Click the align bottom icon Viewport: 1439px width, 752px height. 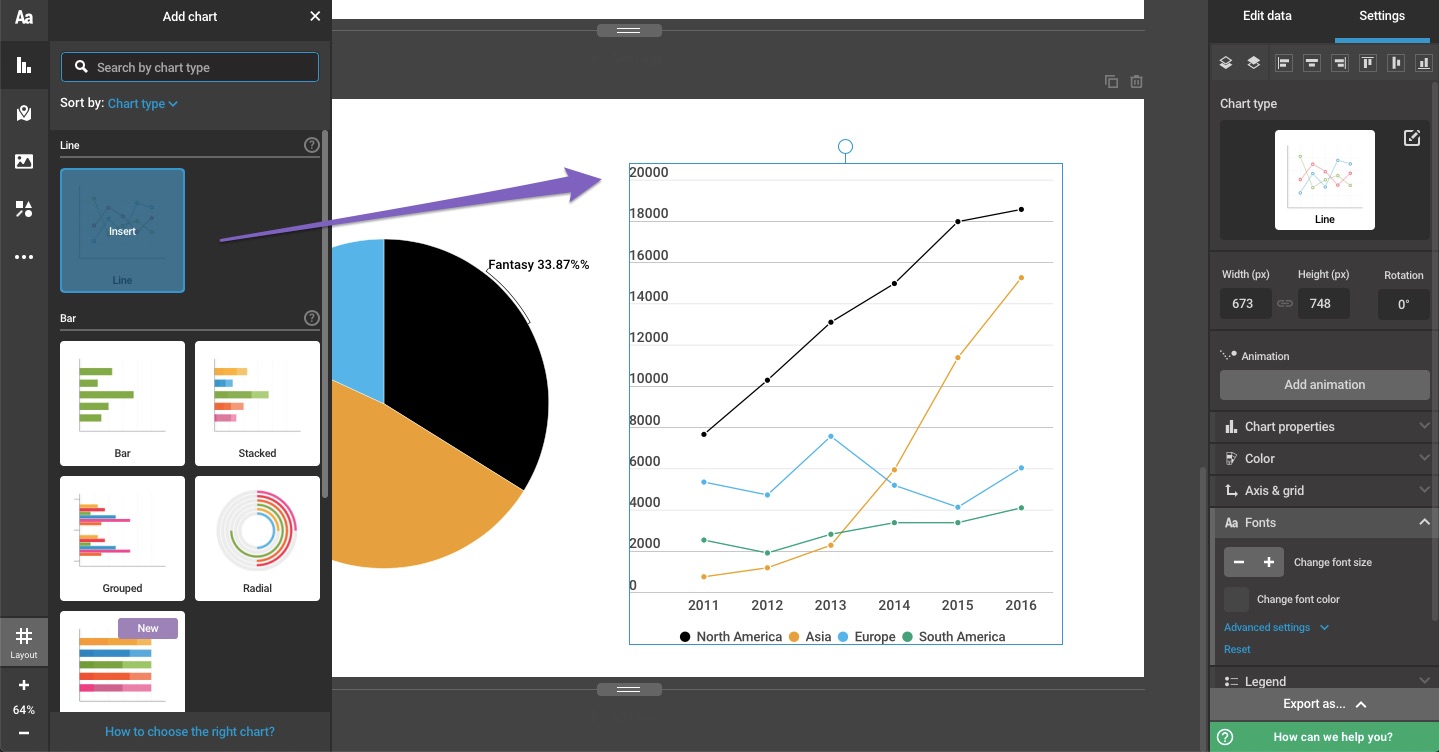click(1424, 63)
